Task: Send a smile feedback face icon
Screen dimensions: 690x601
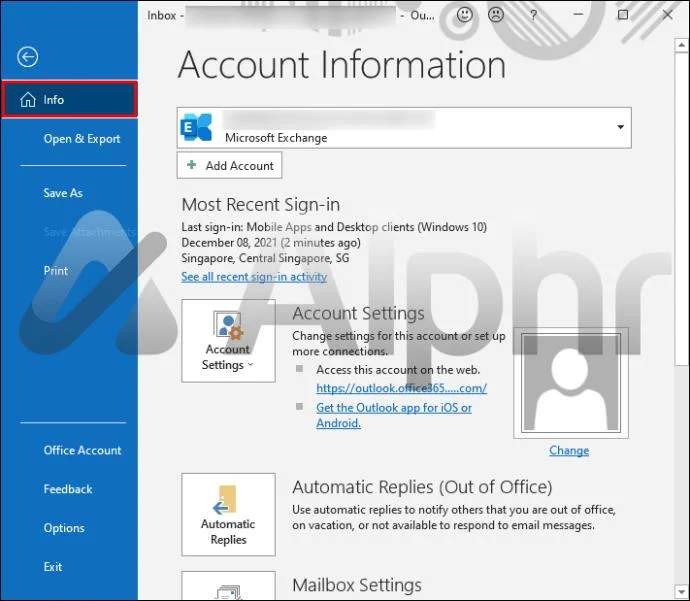Action: pos(465,15)
